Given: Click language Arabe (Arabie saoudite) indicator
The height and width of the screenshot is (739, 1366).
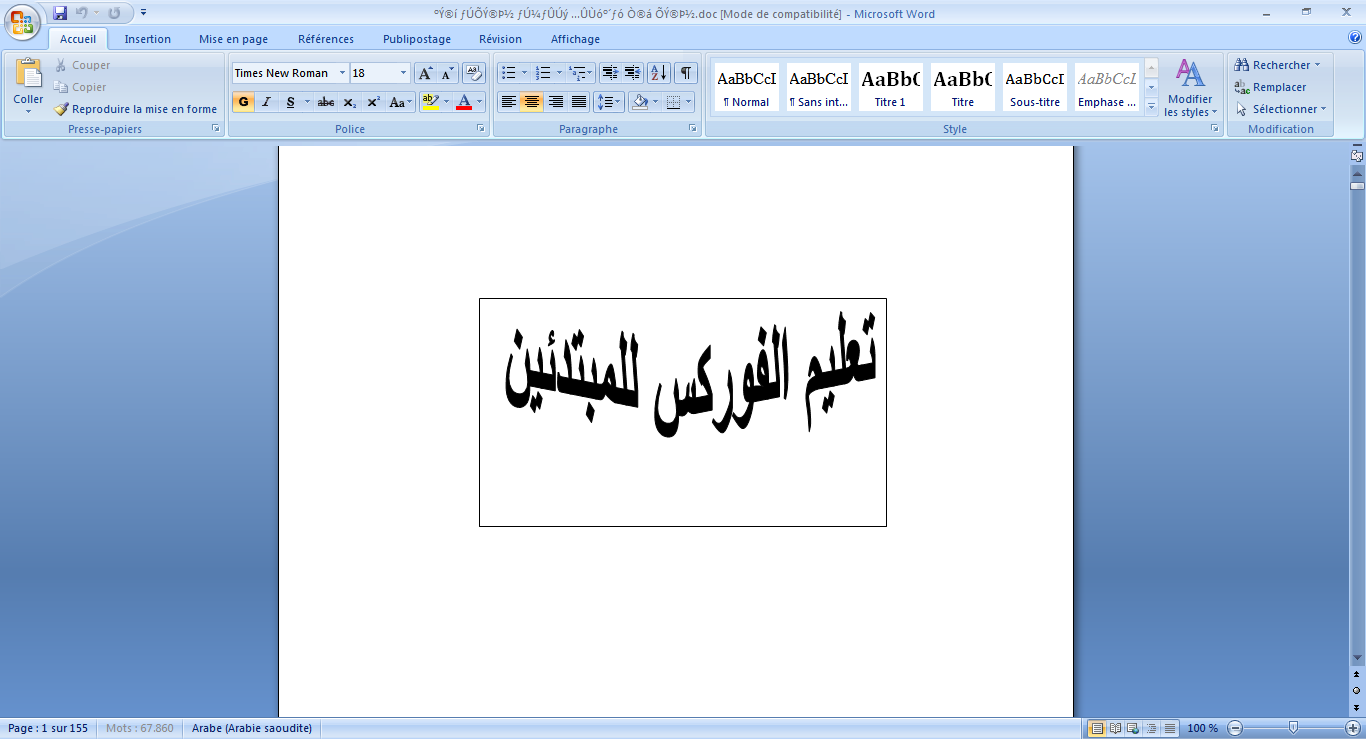Looking at the screenshot, I should [x=252, y=728].
